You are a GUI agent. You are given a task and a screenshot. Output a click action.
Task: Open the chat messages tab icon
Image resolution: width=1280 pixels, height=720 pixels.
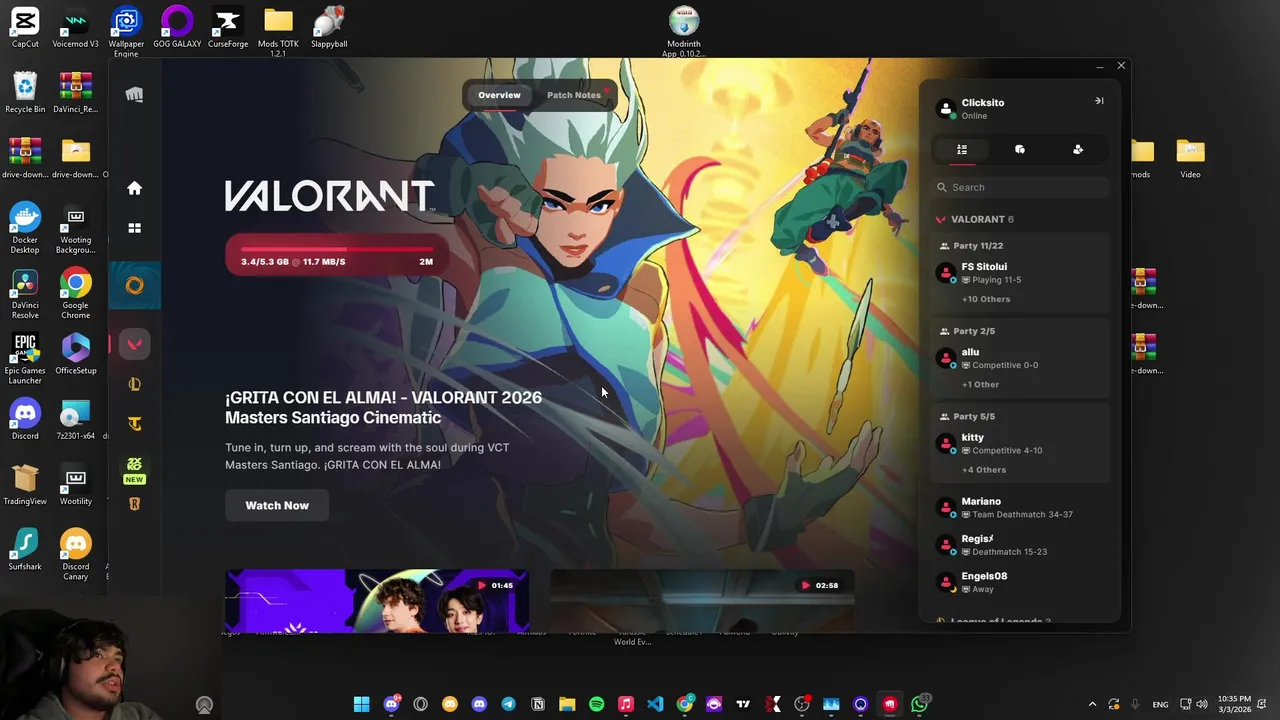tap(1020, 149)
